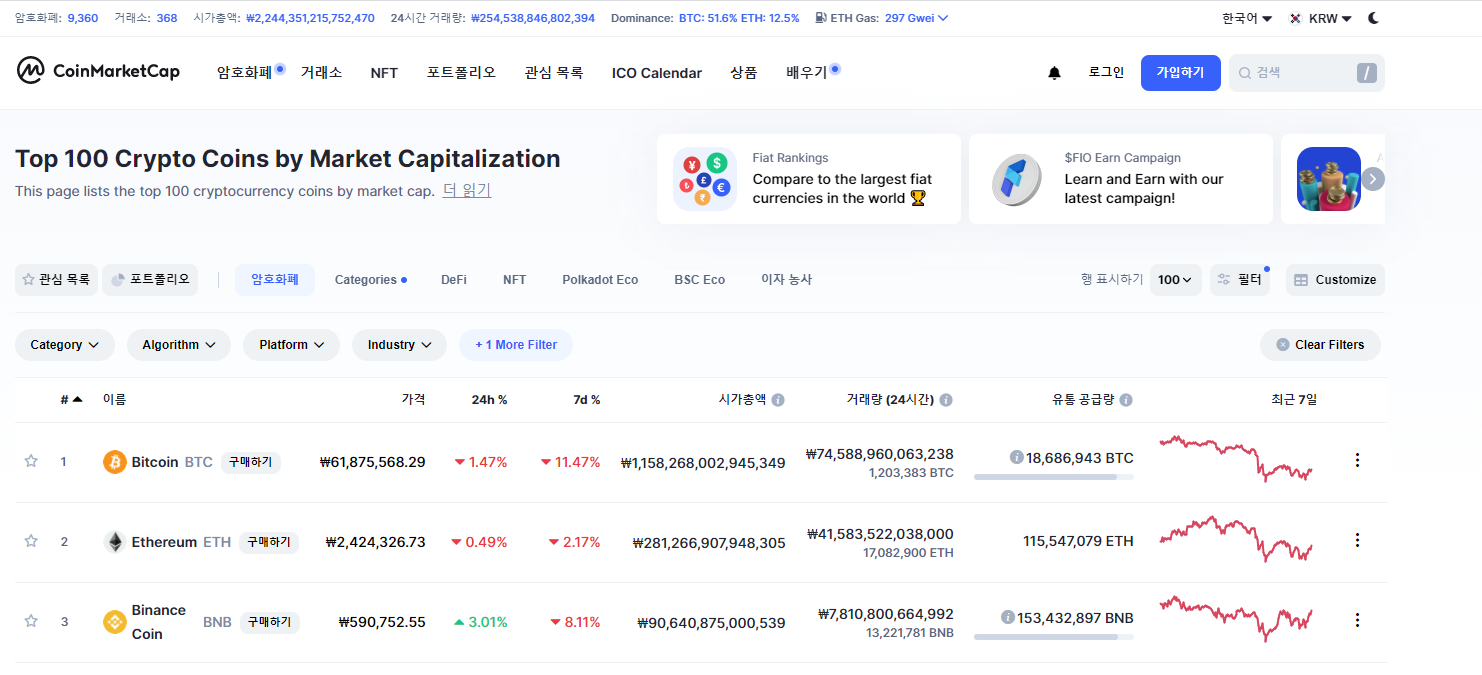Open the Bitcoin 7-day chart
The width and height of the screenshot is (1482, 675).
pos(1236,458)
